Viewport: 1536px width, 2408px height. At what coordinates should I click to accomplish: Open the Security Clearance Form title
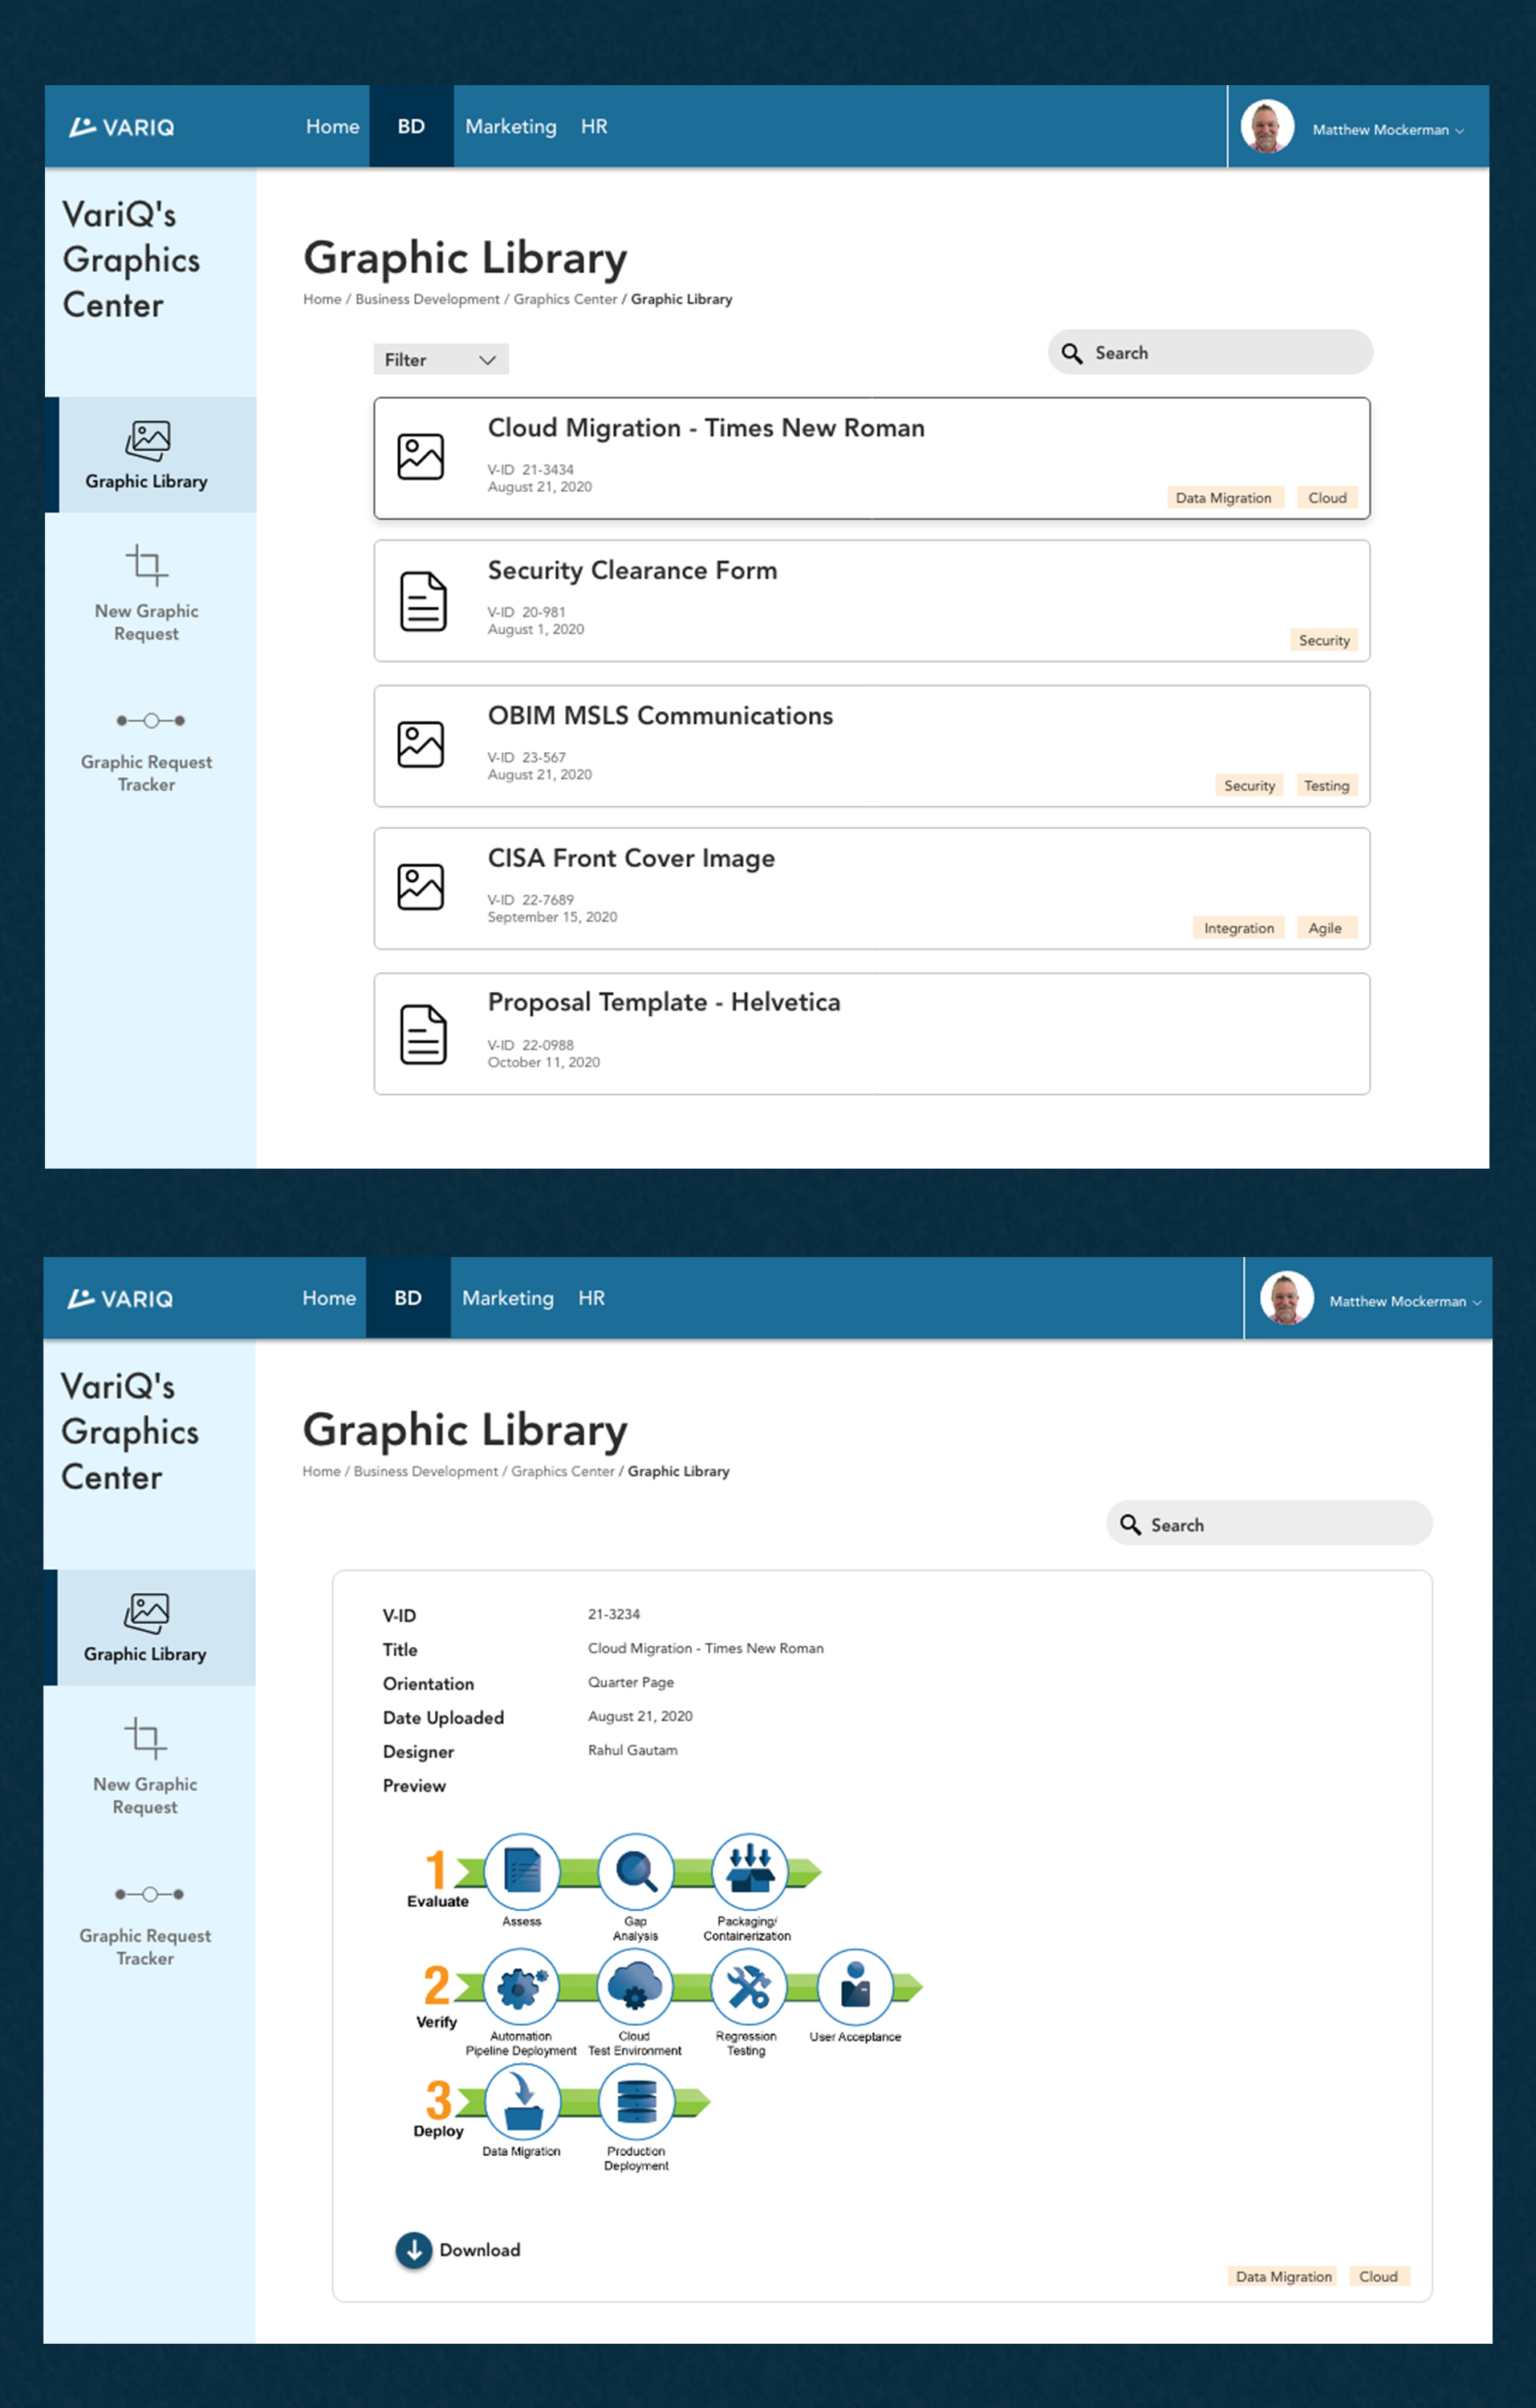632,570
